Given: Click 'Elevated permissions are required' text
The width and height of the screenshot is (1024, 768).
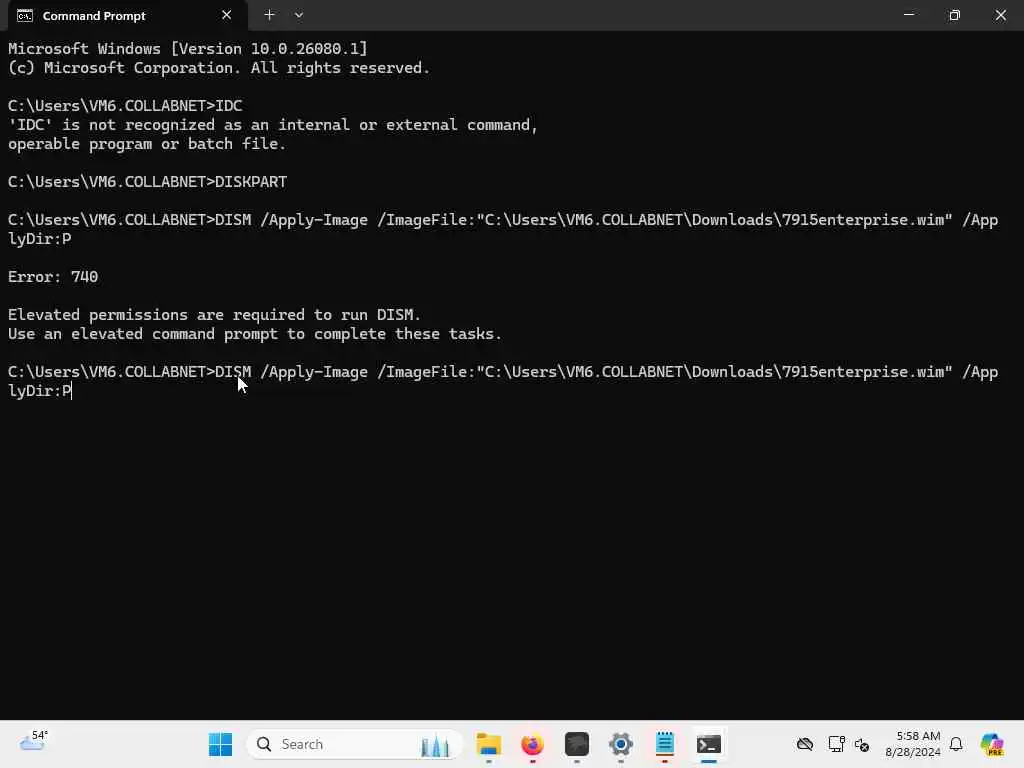Looking at the screenshot, I should tap(214, 315).
